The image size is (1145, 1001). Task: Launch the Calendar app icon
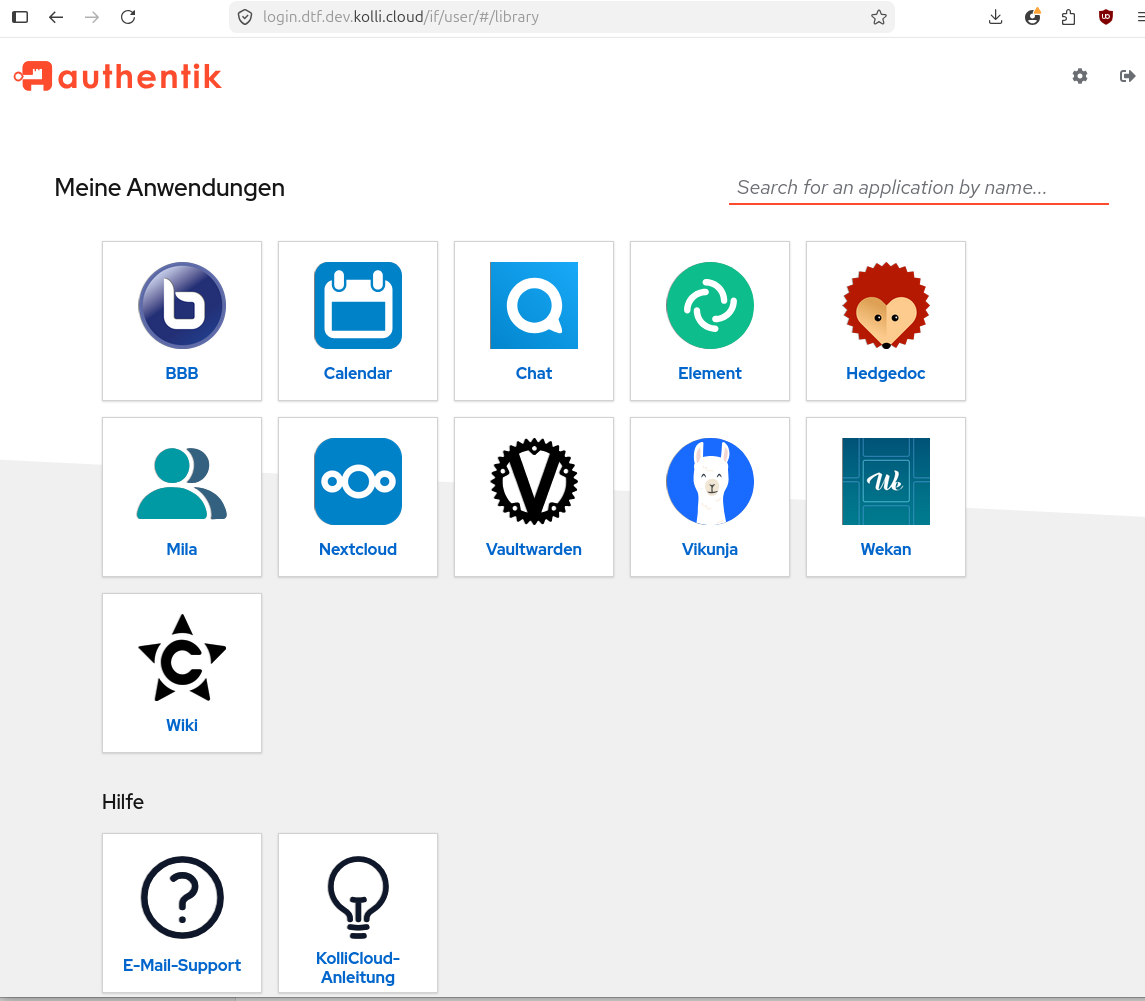pyautogui.click(x=358, y=305)
